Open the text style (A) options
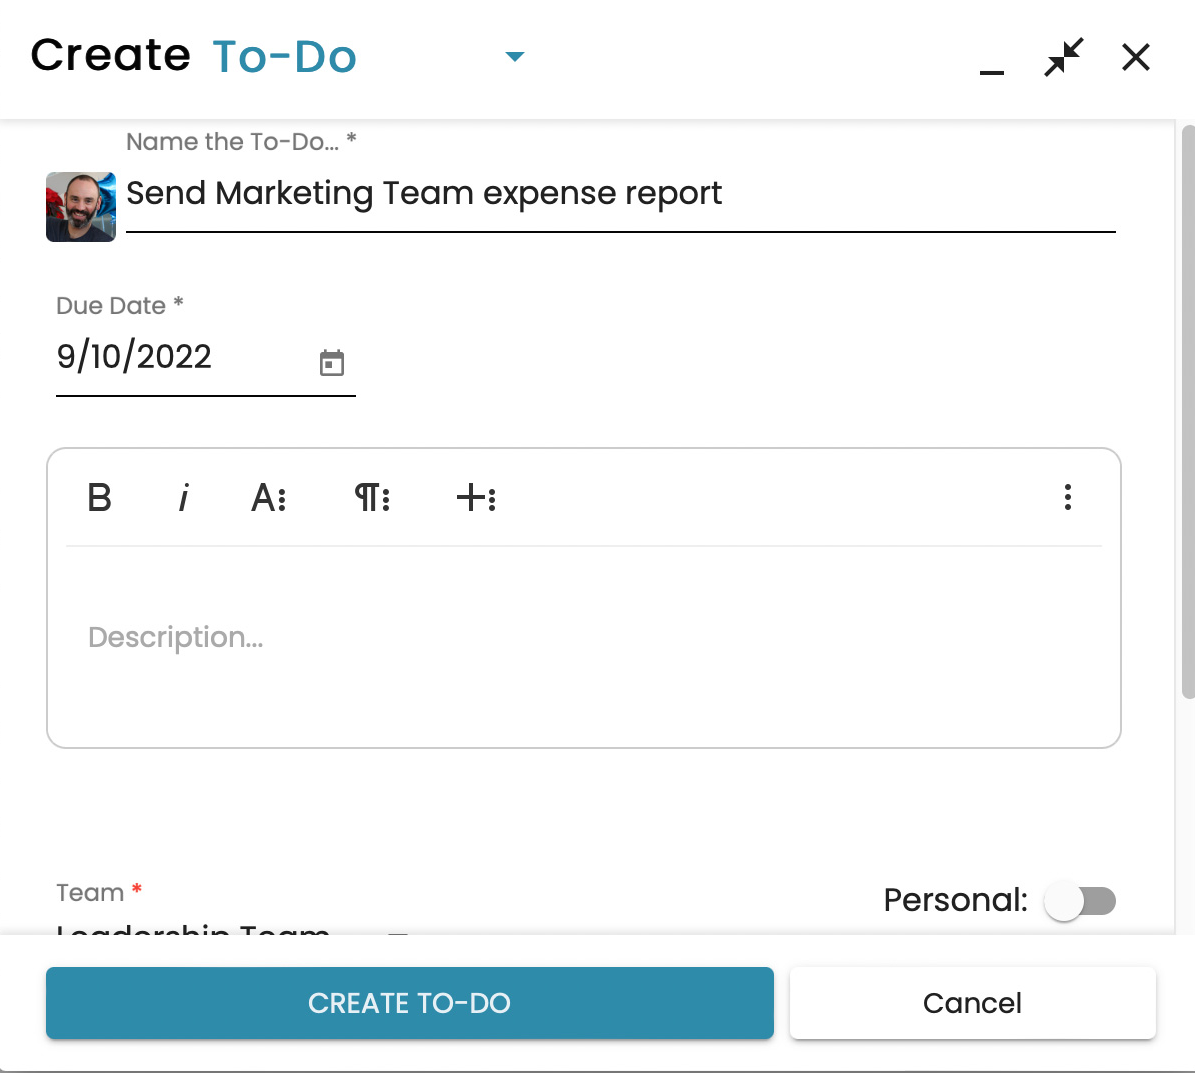 (268, 497)
